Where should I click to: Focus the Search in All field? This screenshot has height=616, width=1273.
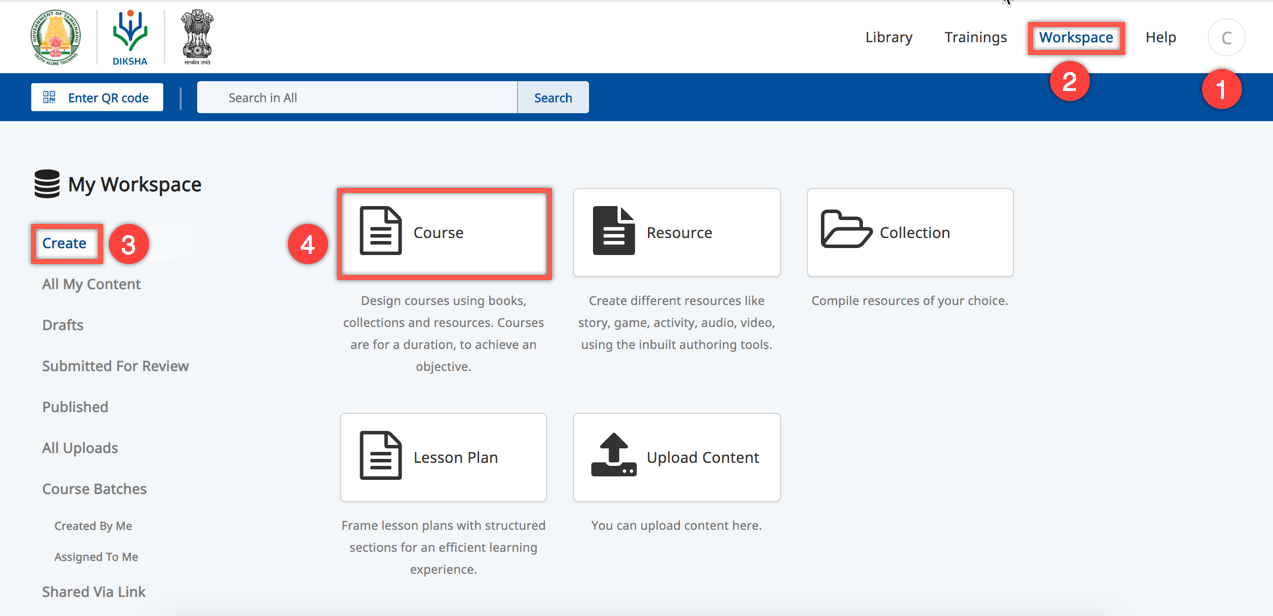click(x=357, y=97)
